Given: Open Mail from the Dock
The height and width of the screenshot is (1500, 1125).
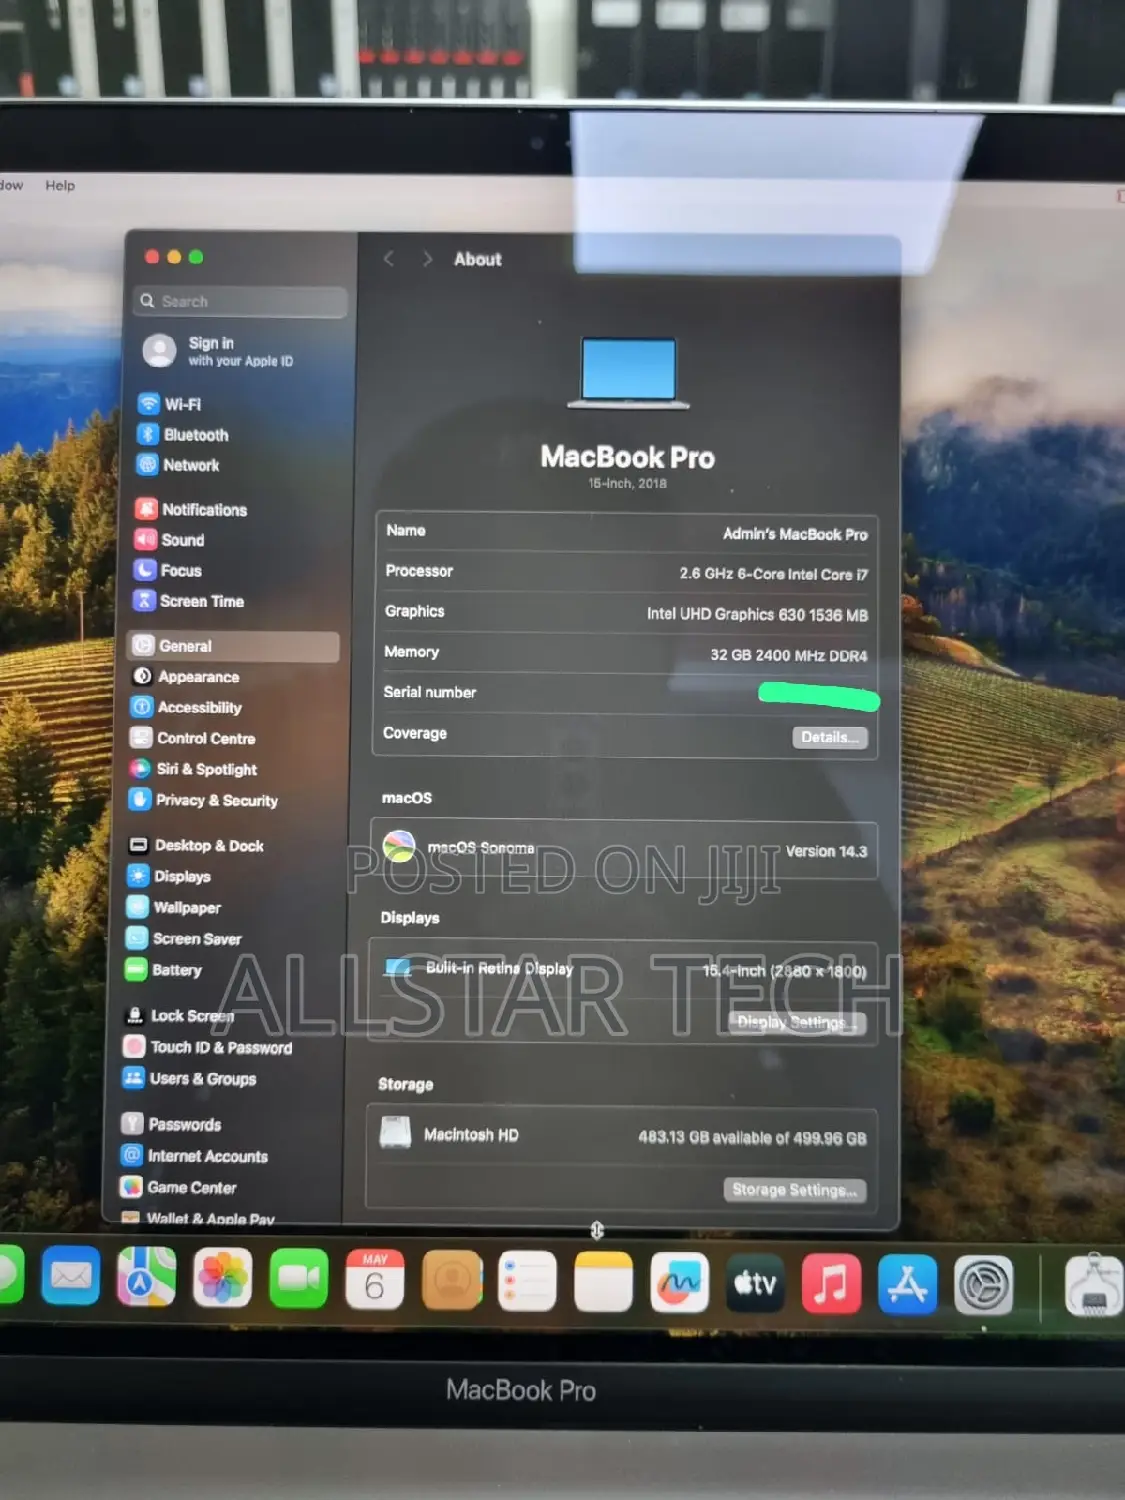Looking at the screenshot, I should tap(71, 1275).
